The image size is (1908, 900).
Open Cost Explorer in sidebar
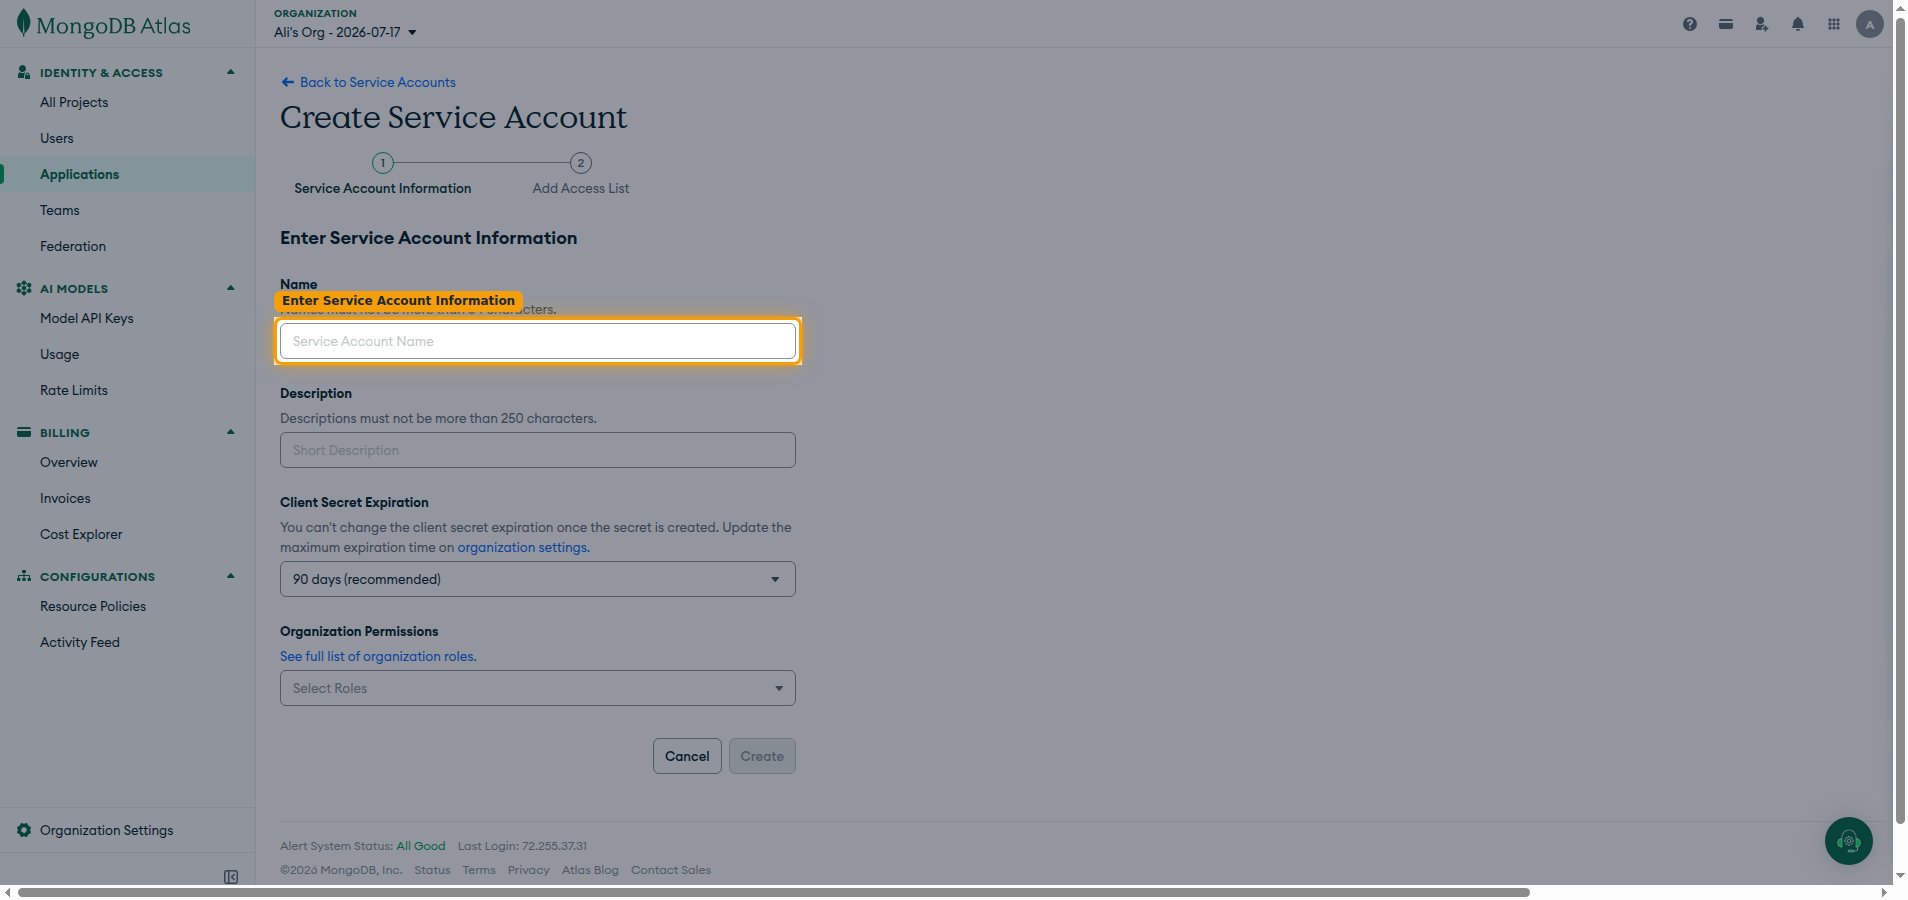[x=81, y=534]
